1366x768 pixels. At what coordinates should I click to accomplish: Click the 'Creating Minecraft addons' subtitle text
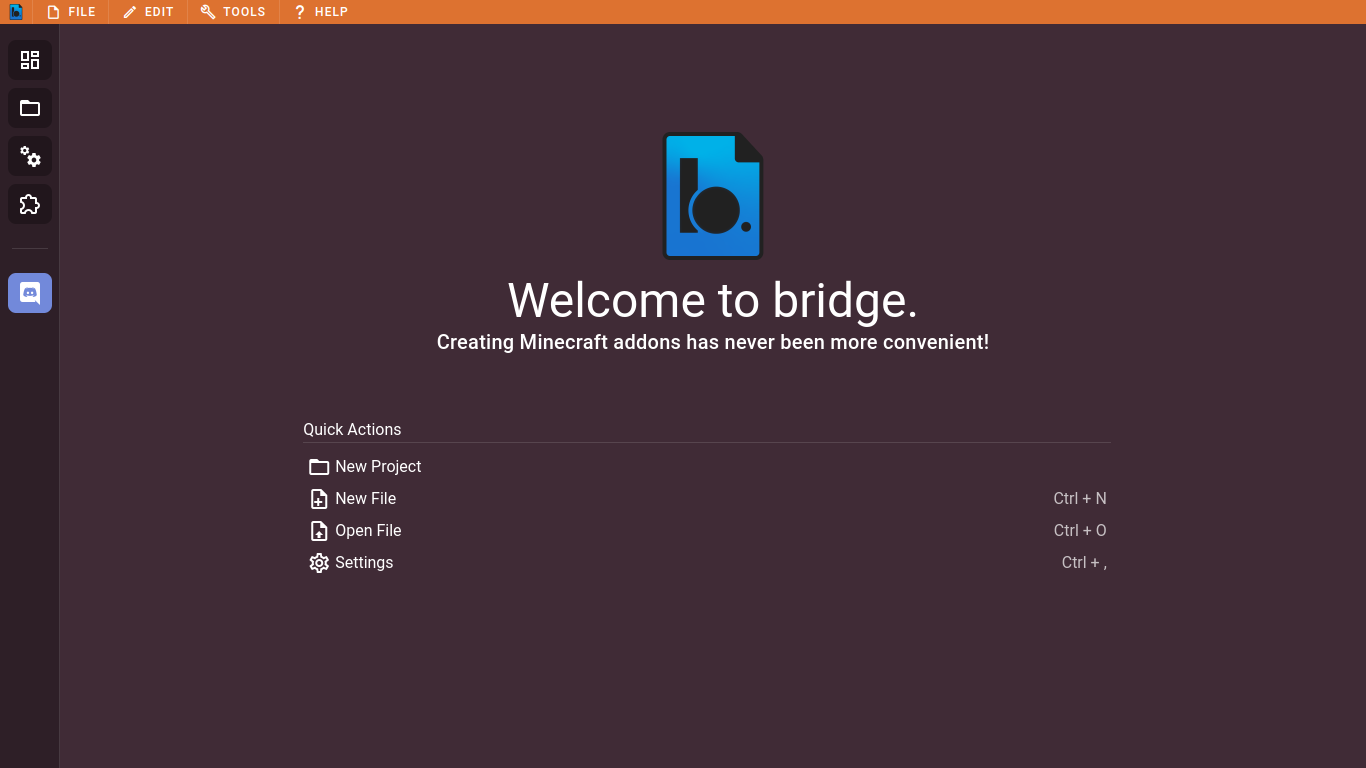click(713, 342)
